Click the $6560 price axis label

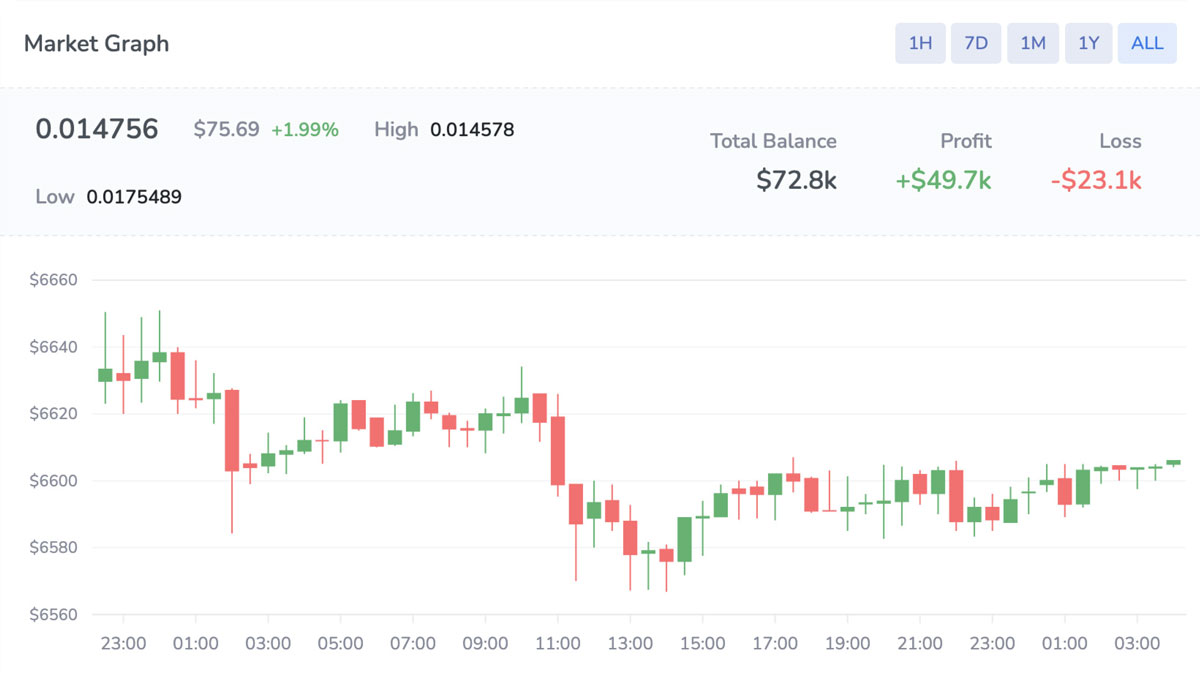click(53, 614)
